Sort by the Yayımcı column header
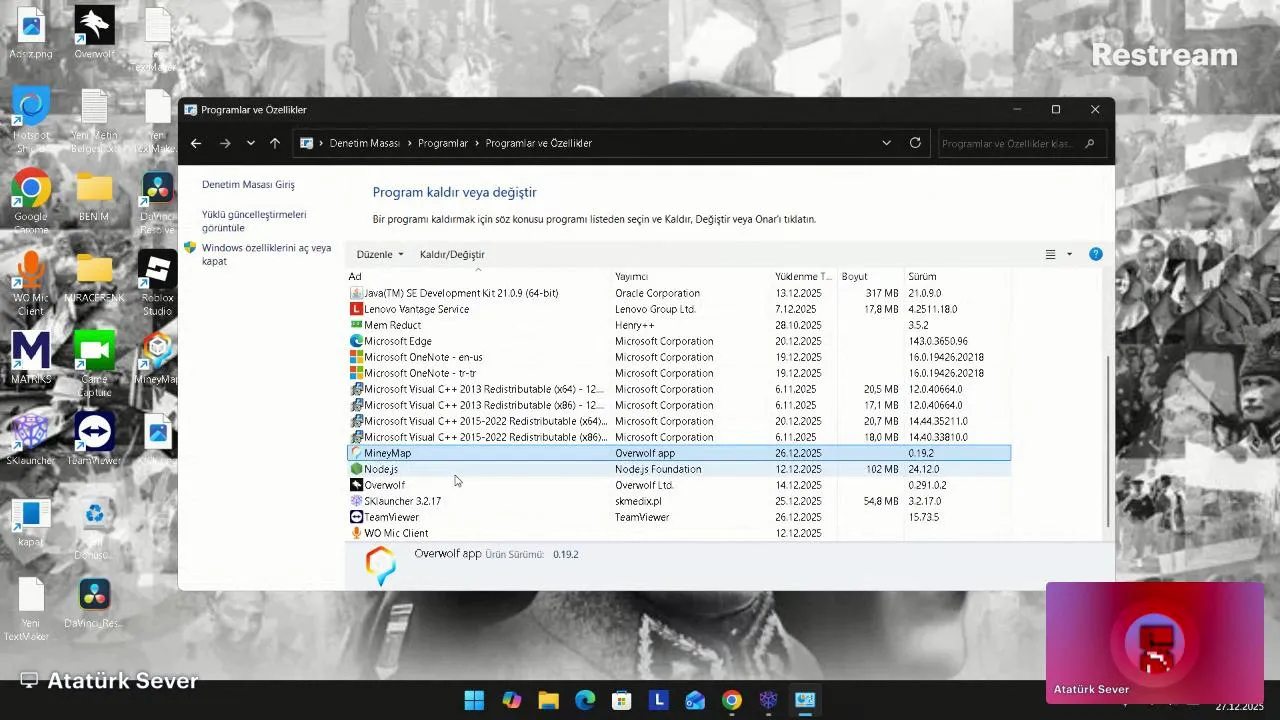The image size is (1280, 720). click(x=692, y=276)
